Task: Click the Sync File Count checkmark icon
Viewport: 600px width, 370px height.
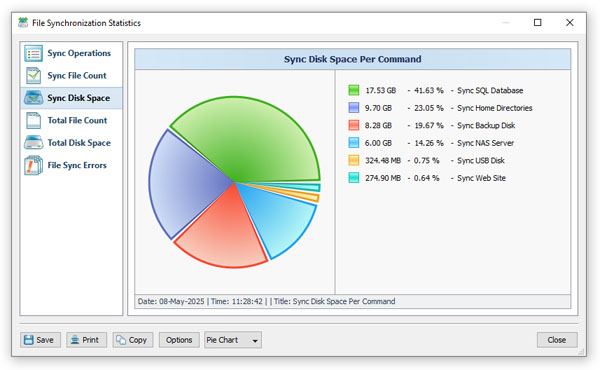Action: click(33, 75)
